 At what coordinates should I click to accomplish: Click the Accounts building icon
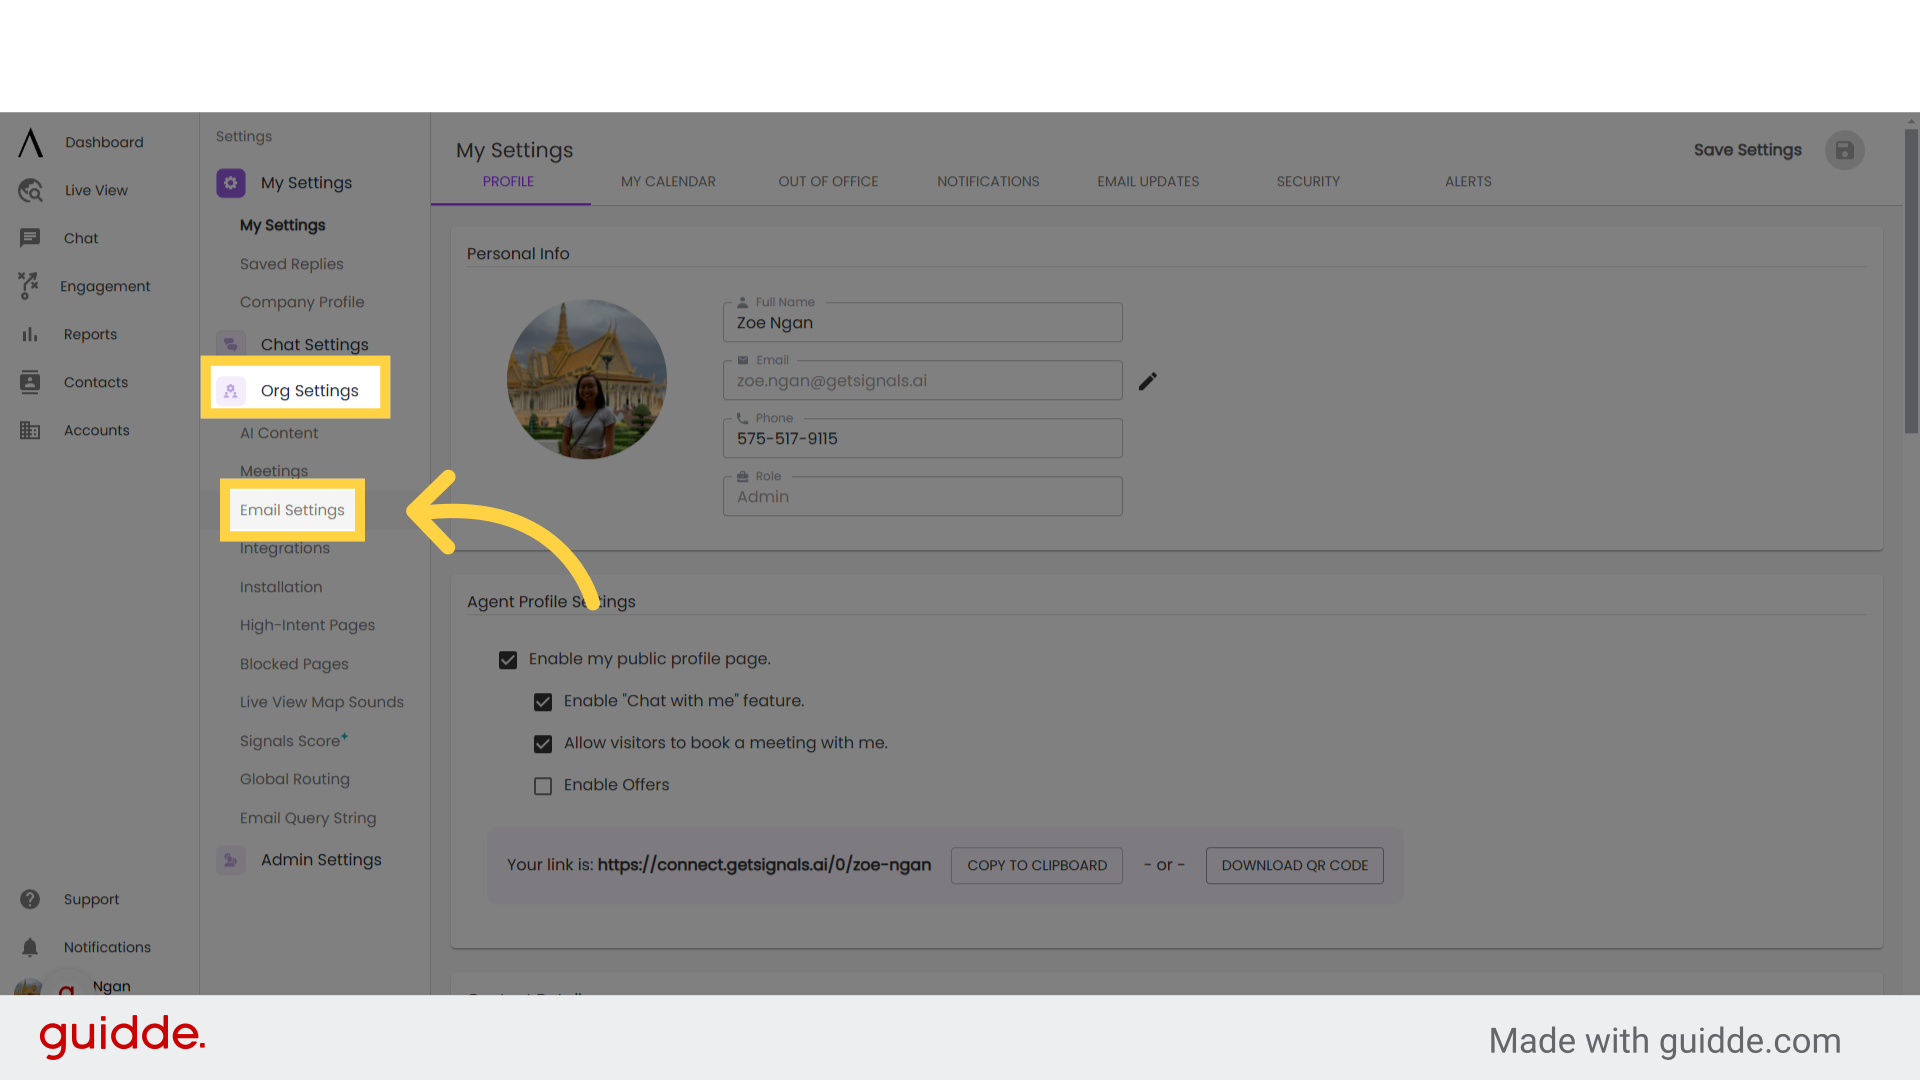(30, 430)
